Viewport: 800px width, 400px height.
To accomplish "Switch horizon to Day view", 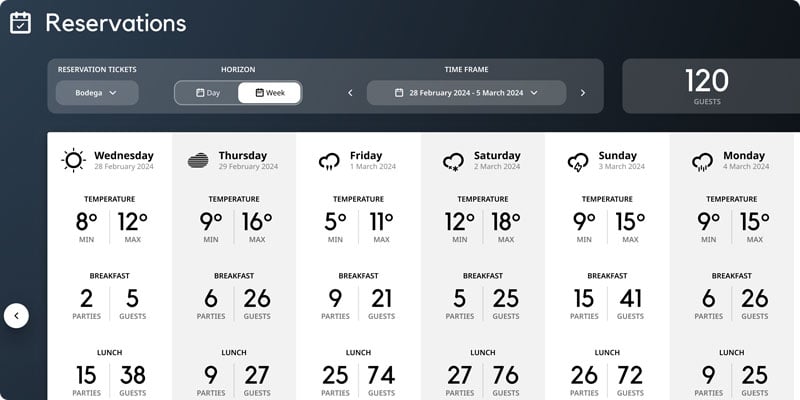I will 208,93.
